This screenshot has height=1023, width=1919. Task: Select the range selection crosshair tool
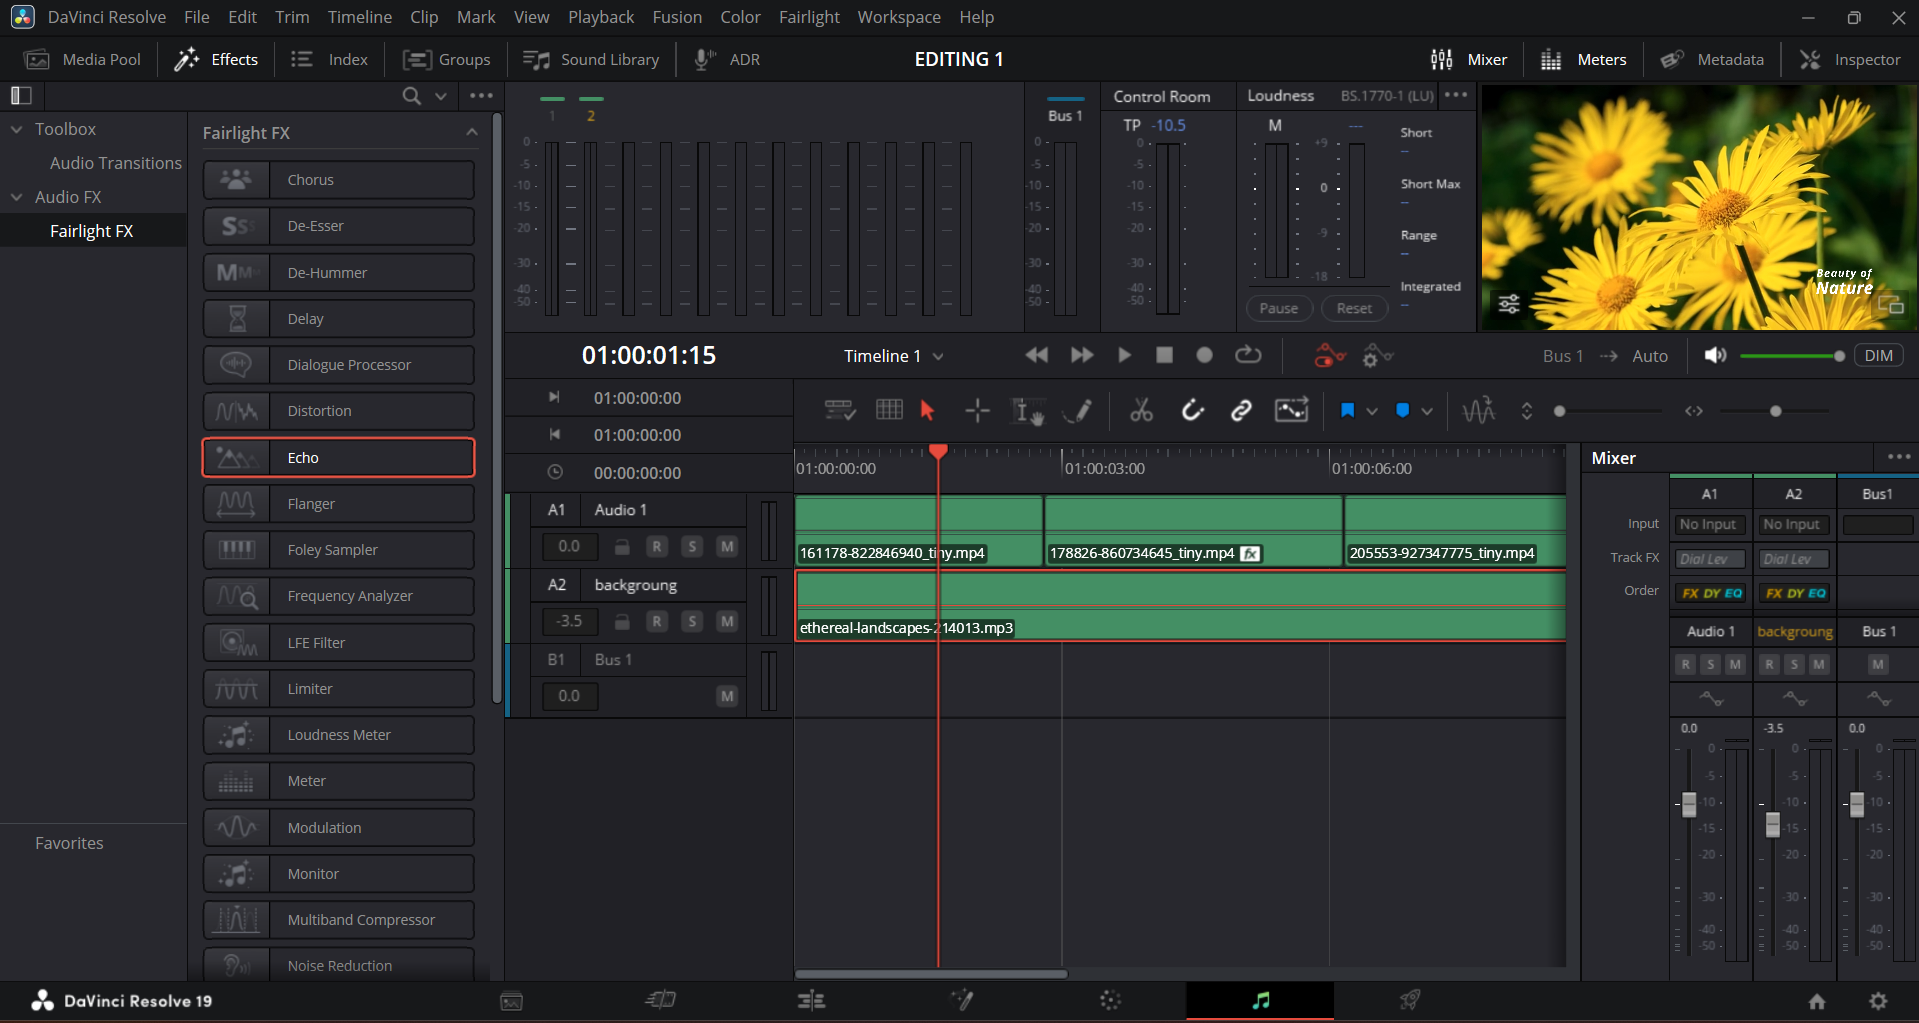tap(977, 410)
